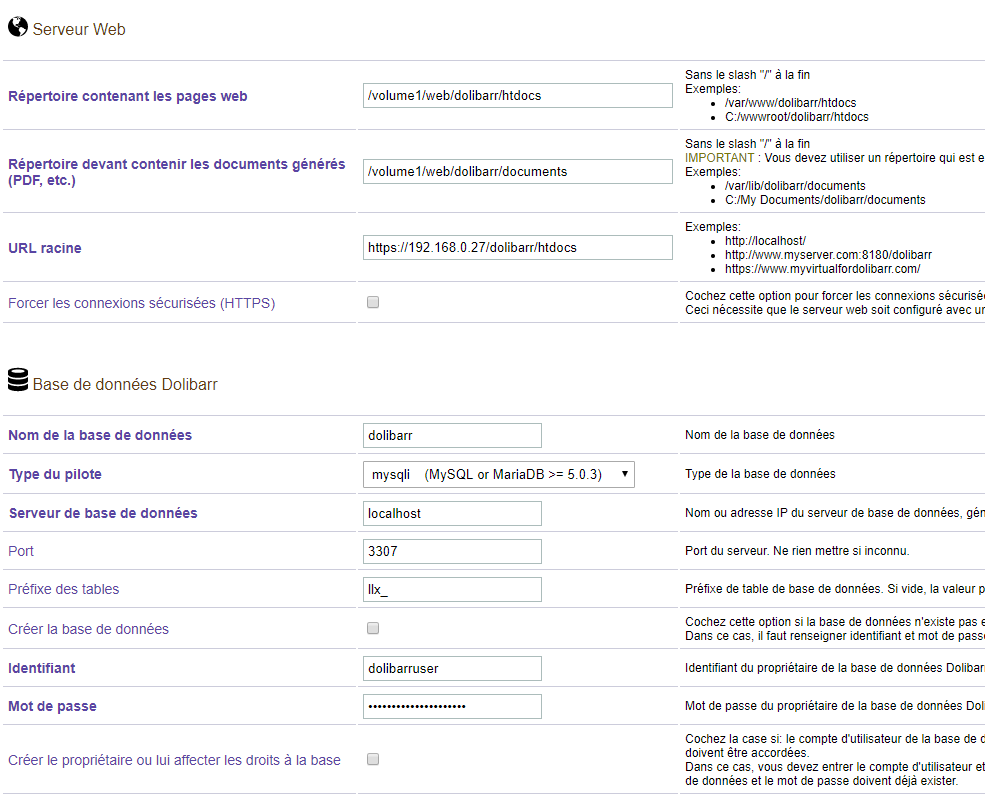985x799 pixels.
Task: Click the documents directory input field
Action: click(518, 171)
